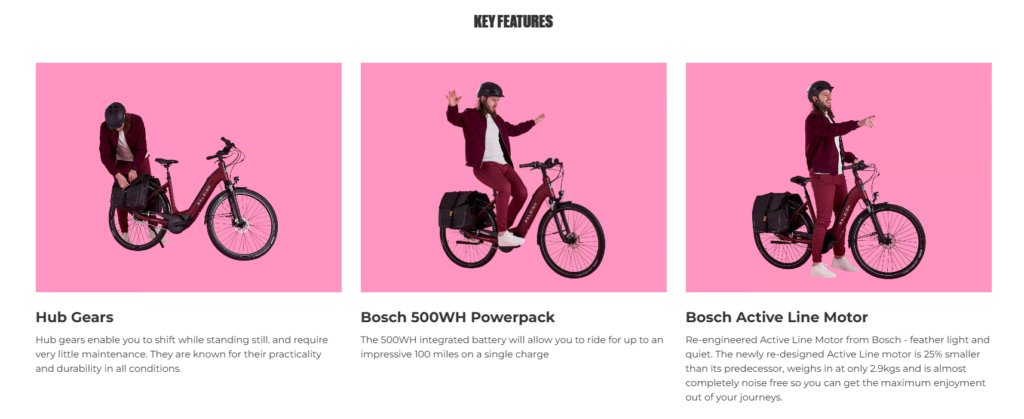Click the pointing hand in the third image
The height and width of the screenshot is (419, 1024).
point(868,121)
